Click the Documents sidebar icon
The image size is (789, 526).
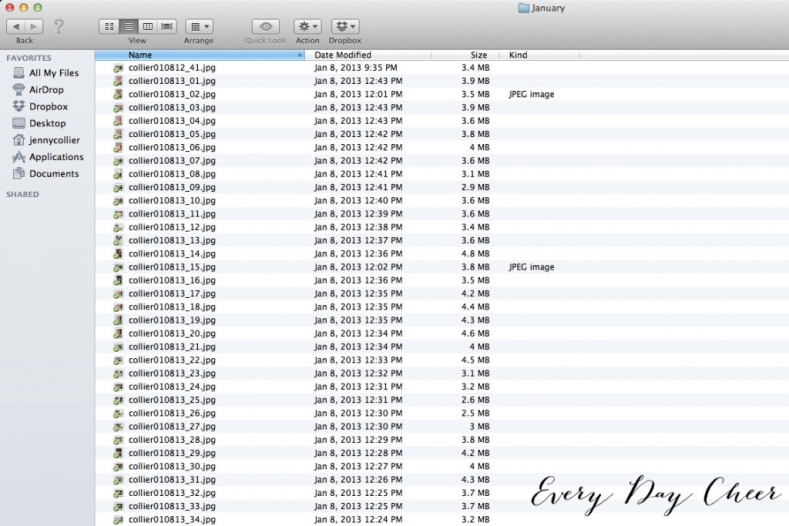19,174
